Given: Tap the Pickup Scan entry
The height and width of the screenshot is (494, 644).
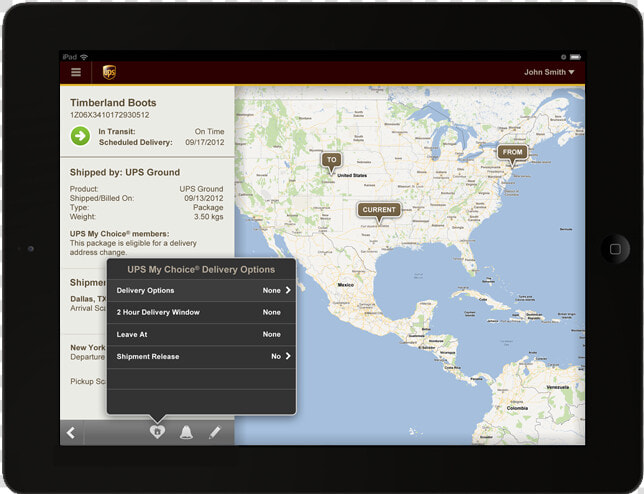Looking at the screenshot, I should click(88, 381).
